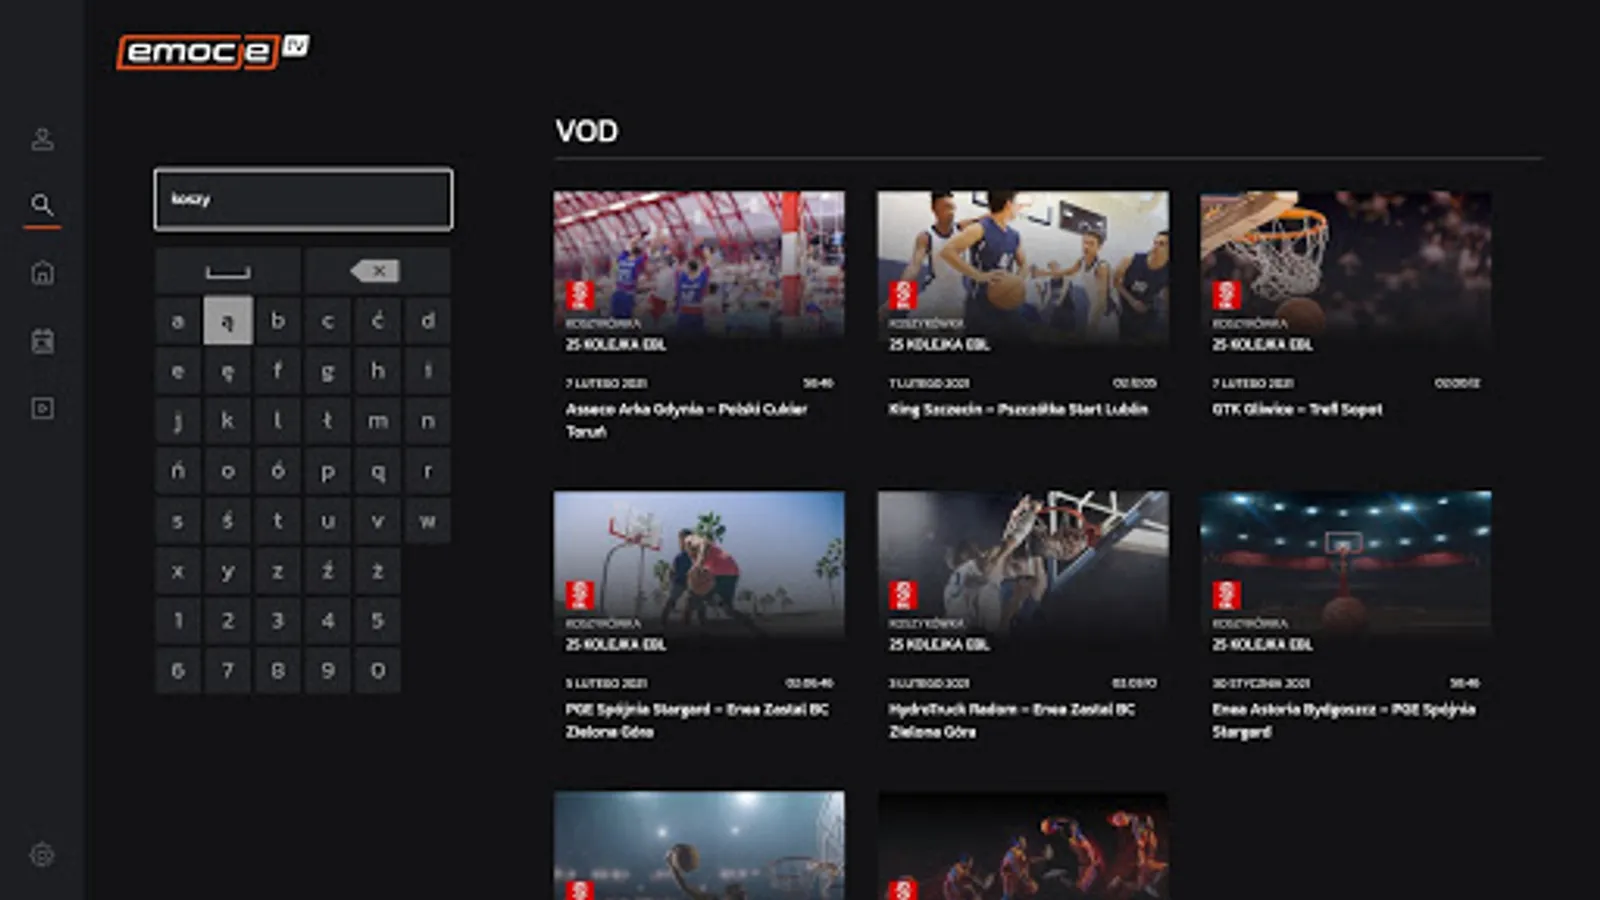Tap the number 8 key
Screen dimensions: 1600x900
[278, 671]
